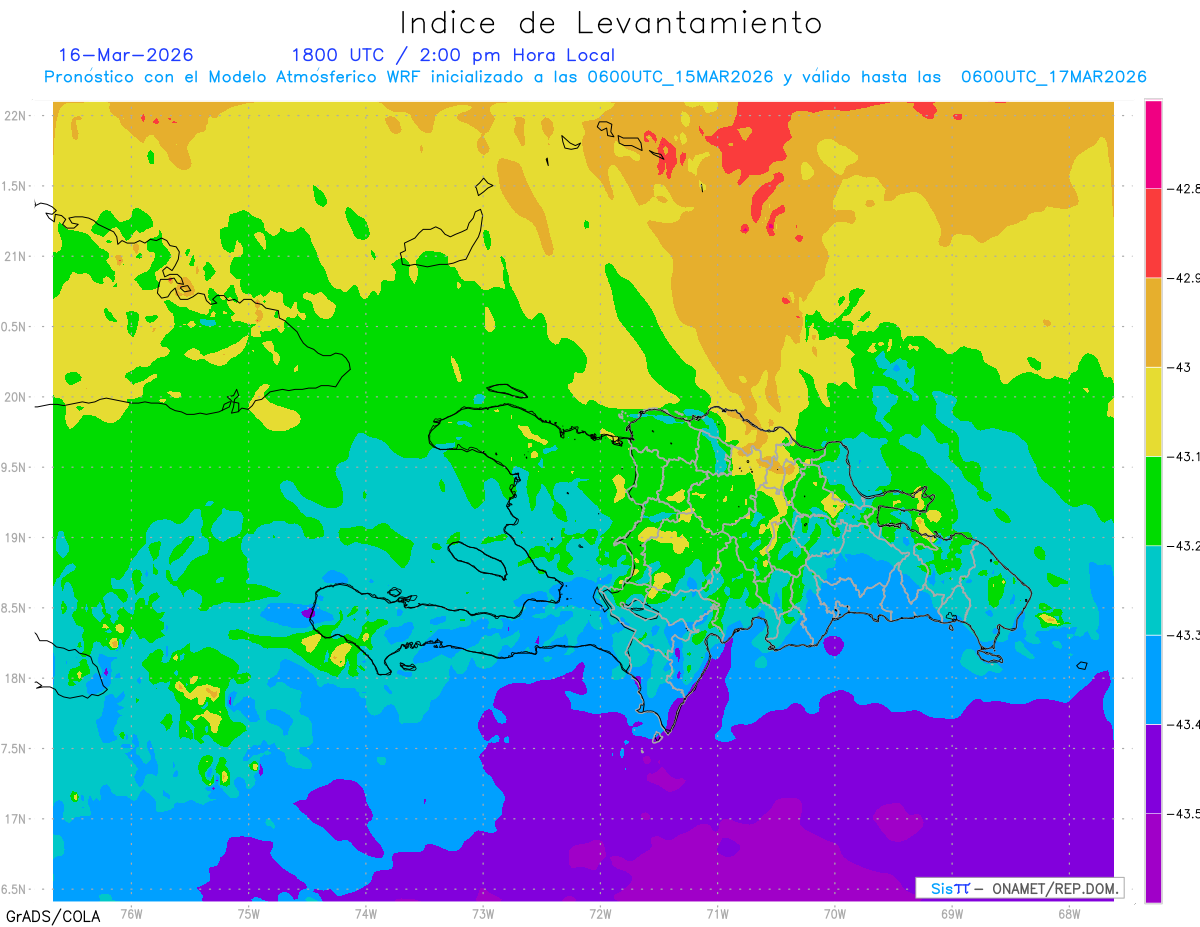Viewport: 1200px width, 927px height.
Task: Click the '-43.5' colorbar value
Action: coord(1183,813)
